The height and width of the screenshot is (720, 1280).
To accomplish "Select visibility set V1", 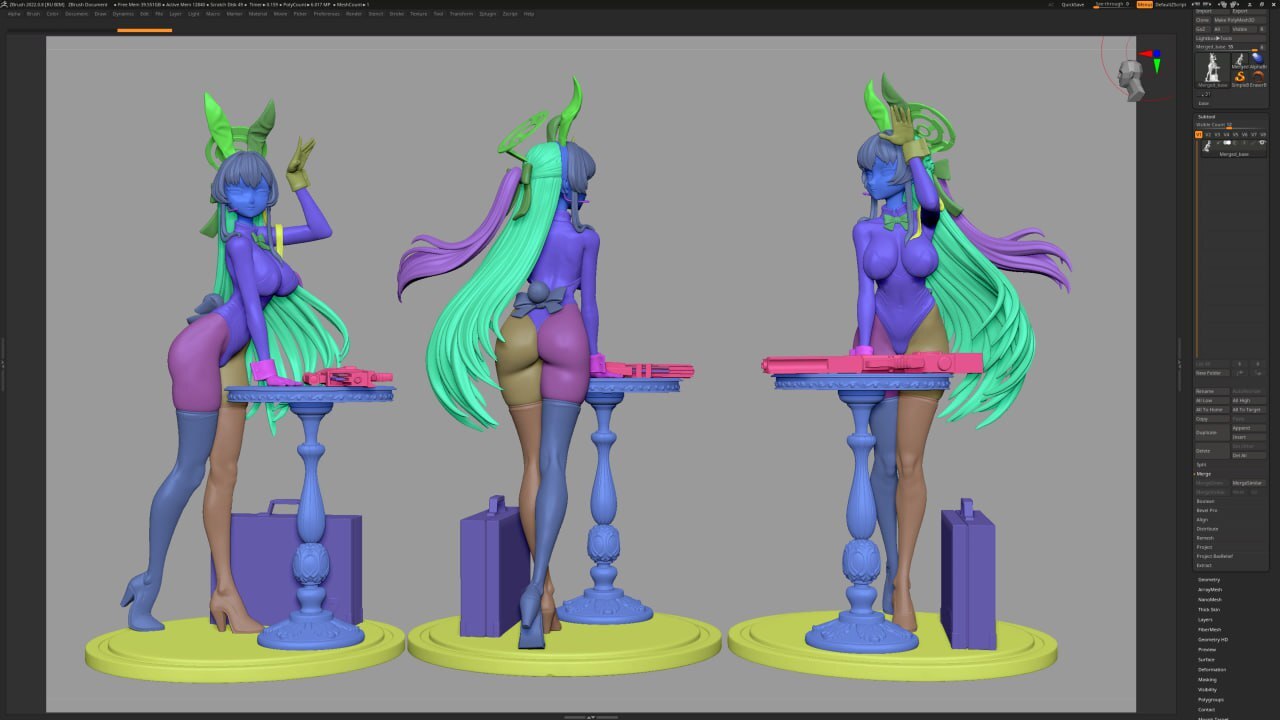I will pos(1199,134).
